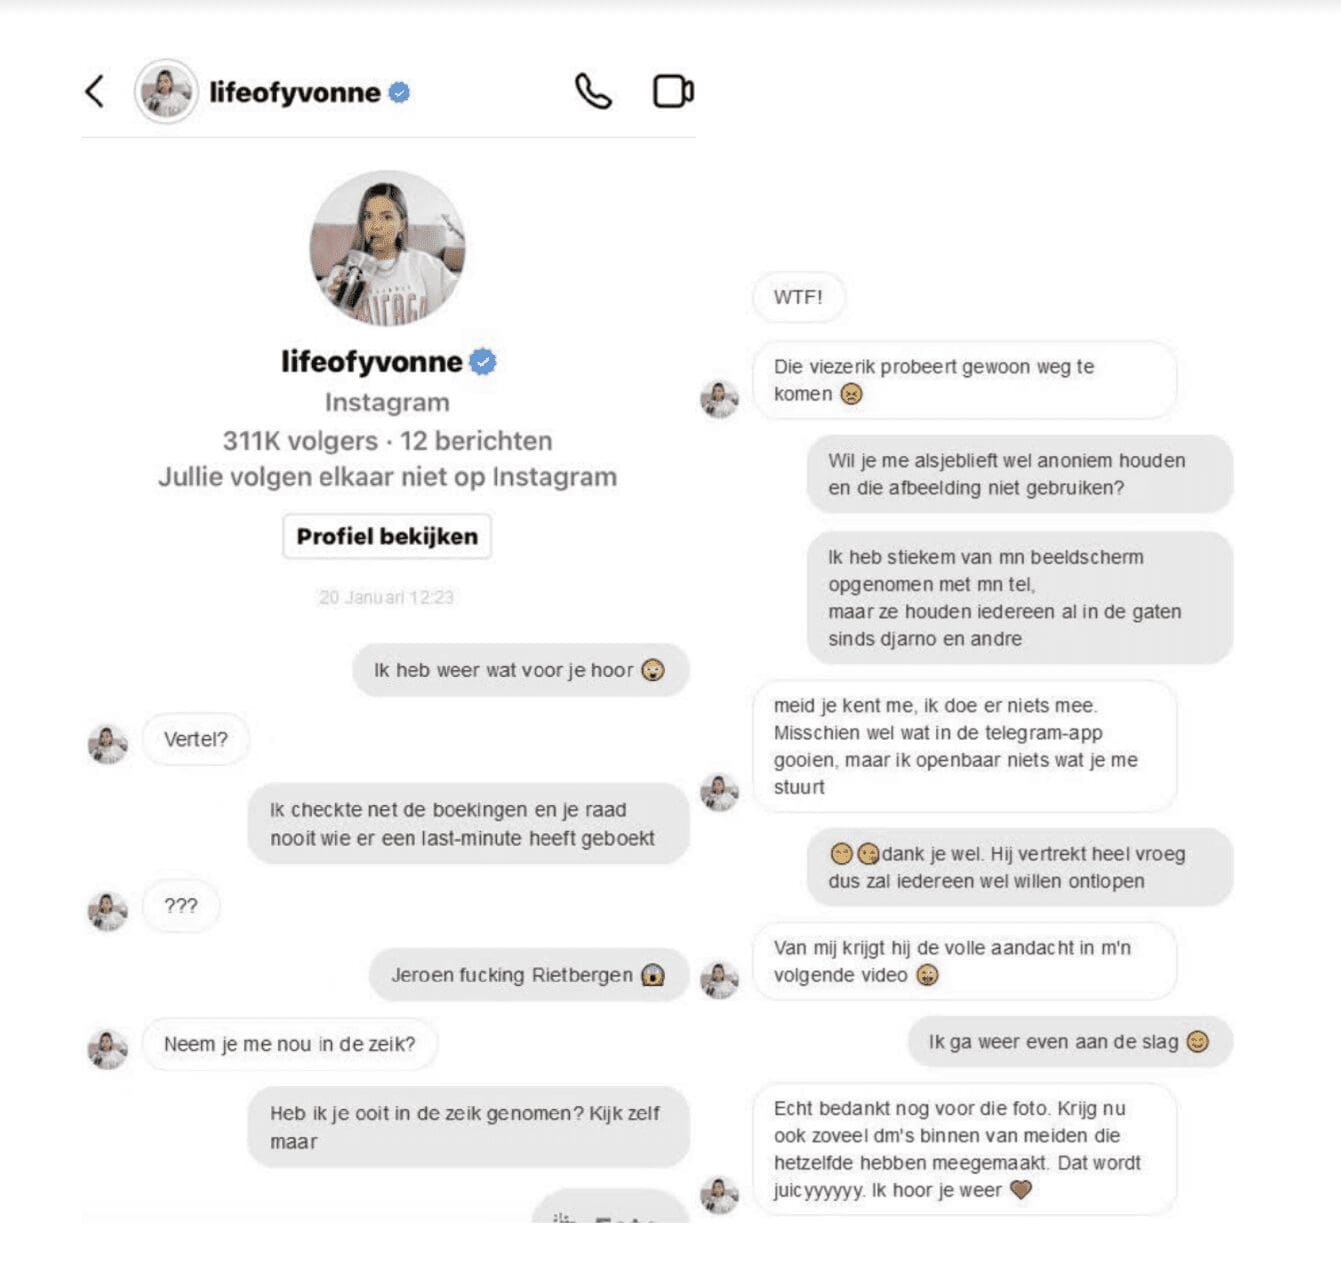Select the 'Wil je me alsjeblieft wel anoniem houden' message

coord(1020,474)
